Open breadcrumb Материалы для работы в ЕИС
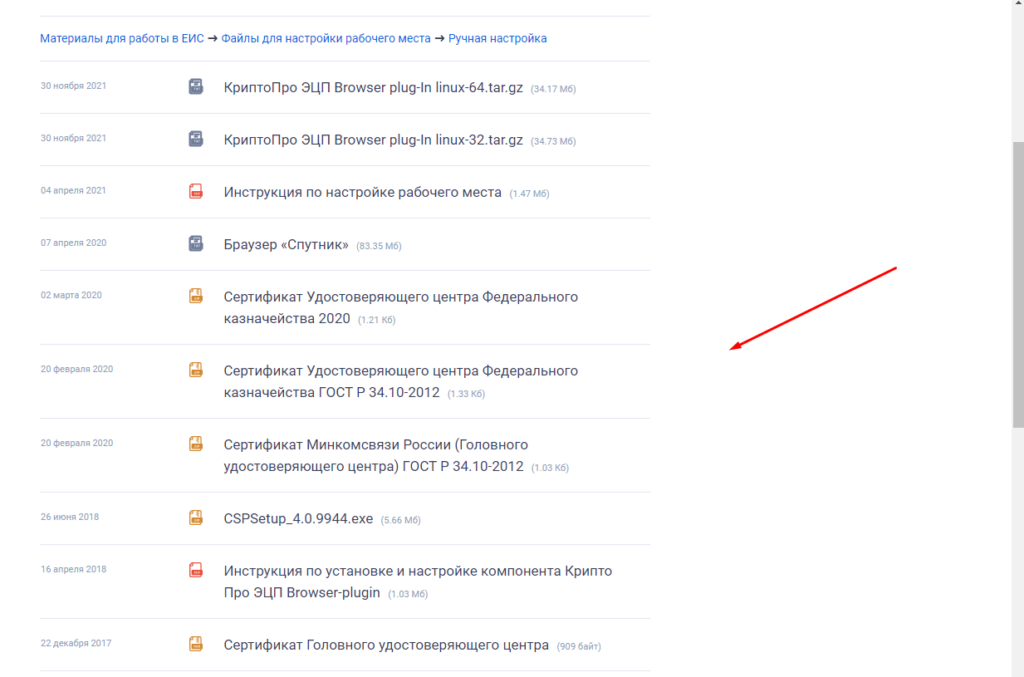Image resolution: width=1024 pixels, height=677 pixels. 121,39
